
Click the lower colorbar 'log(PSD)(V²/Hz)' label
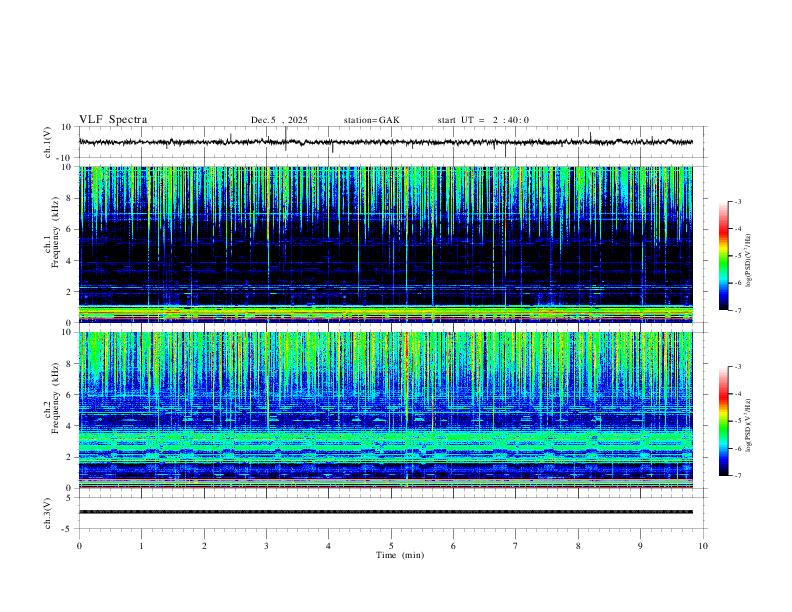(749, 426)
